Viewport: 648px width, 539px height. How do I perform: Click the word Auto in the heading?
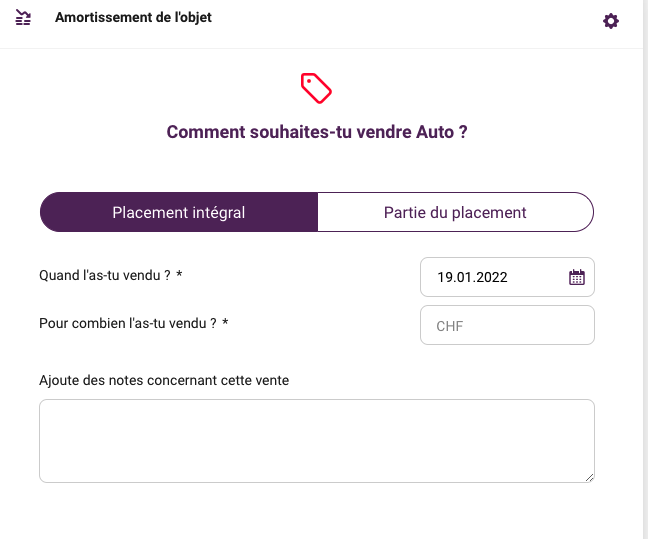[x=435, y=132]
